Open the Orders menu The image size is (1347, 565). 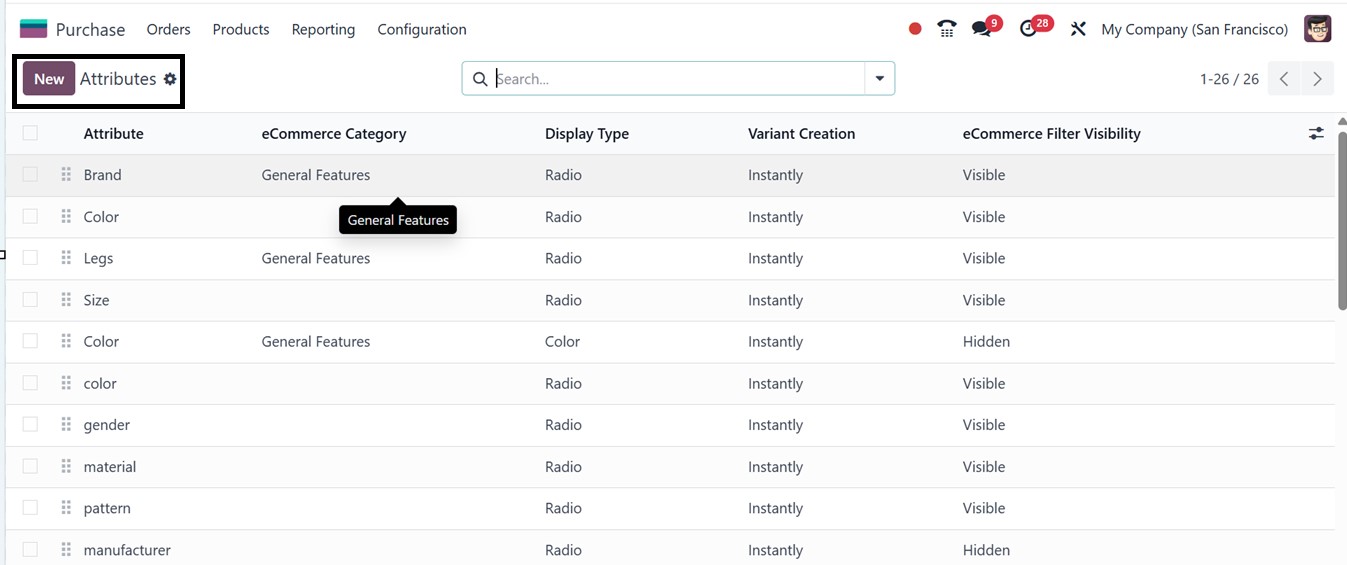pos(168,29)
